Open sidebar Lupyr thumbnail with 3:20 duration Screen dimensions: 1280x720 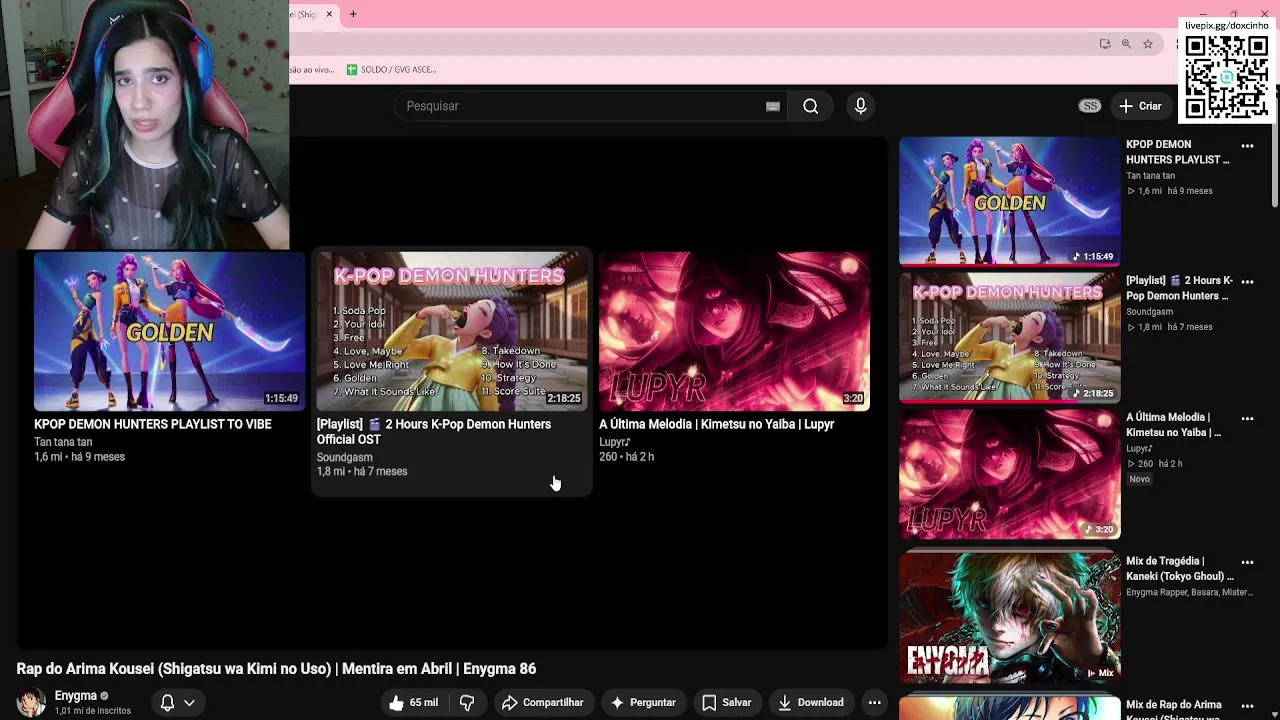point(1010,475)
